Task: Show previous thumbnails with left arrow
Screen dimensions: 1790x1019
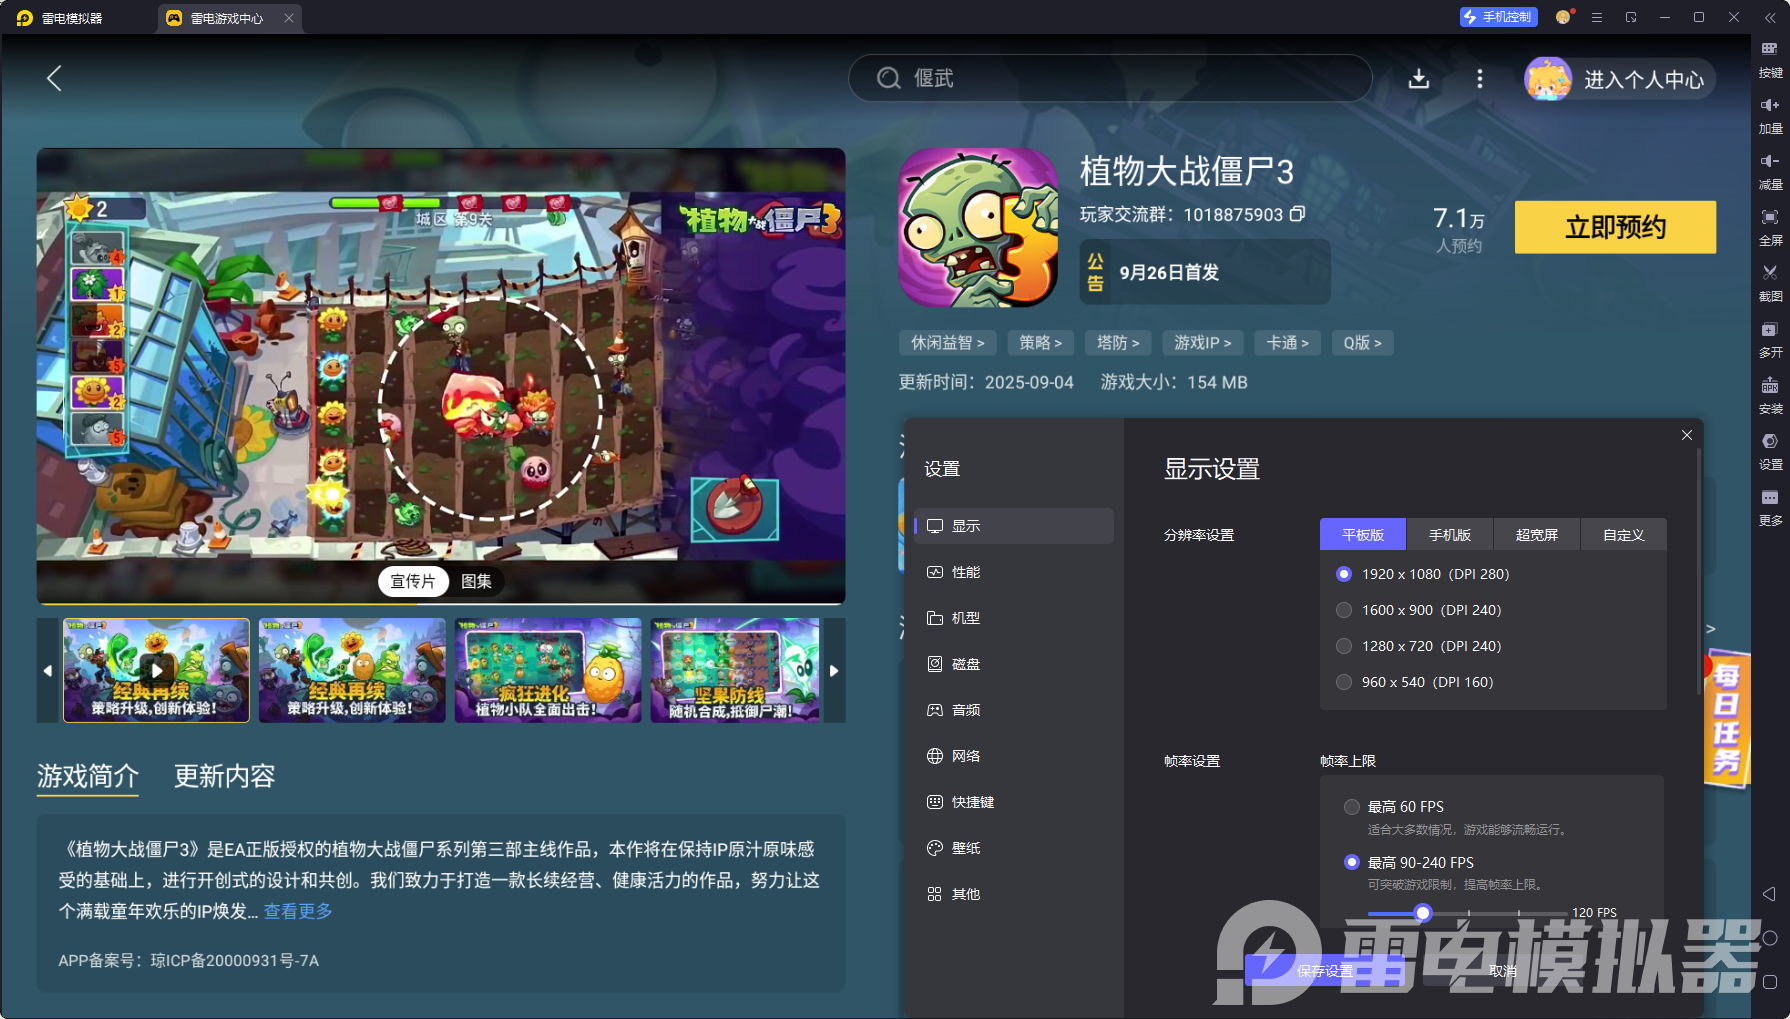Action: click(x=48, y=670)
